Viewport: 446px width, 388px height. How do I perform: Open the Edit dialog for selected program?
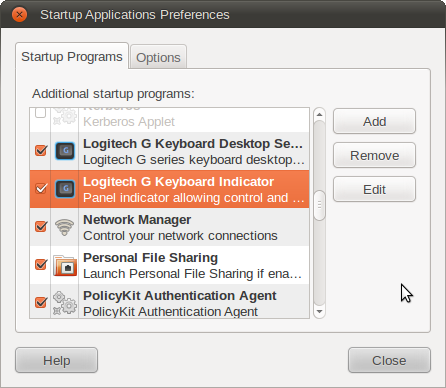(x=374, y=189)
